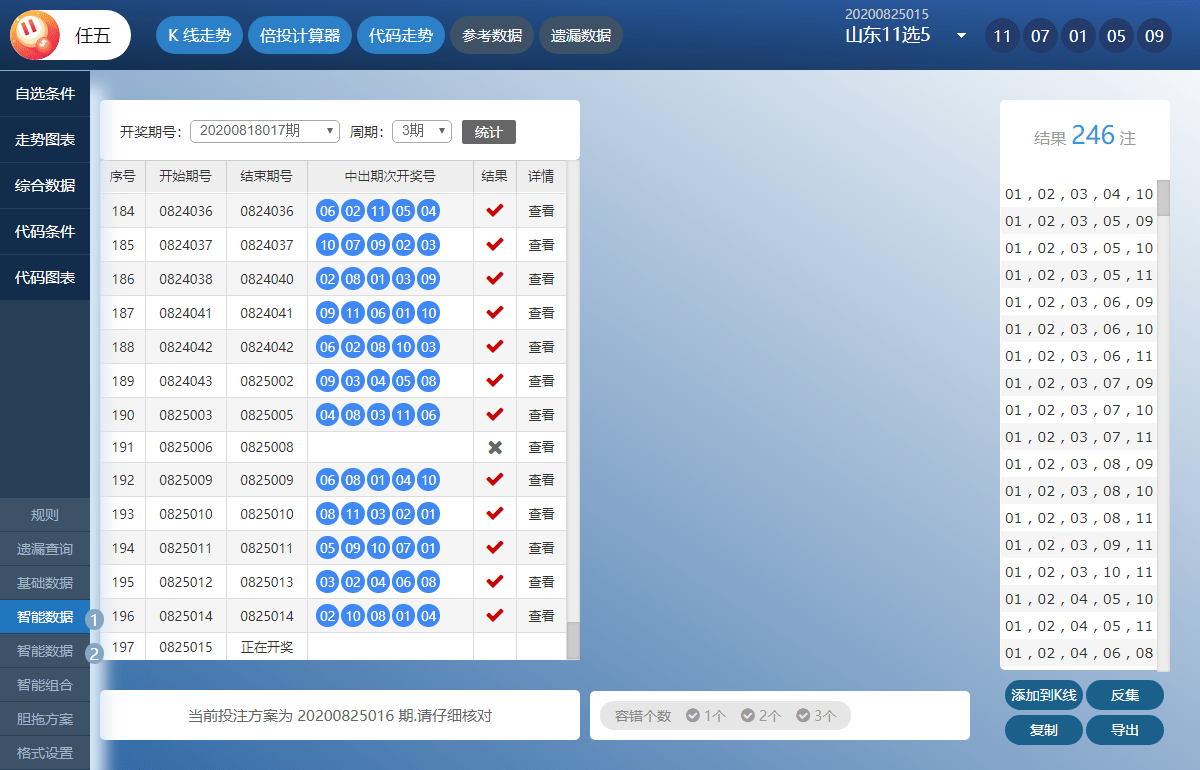Viewport: 1200px width, 770px height.
Task: Open the 周期 cycle dropdown
Action: coord(421,131)
